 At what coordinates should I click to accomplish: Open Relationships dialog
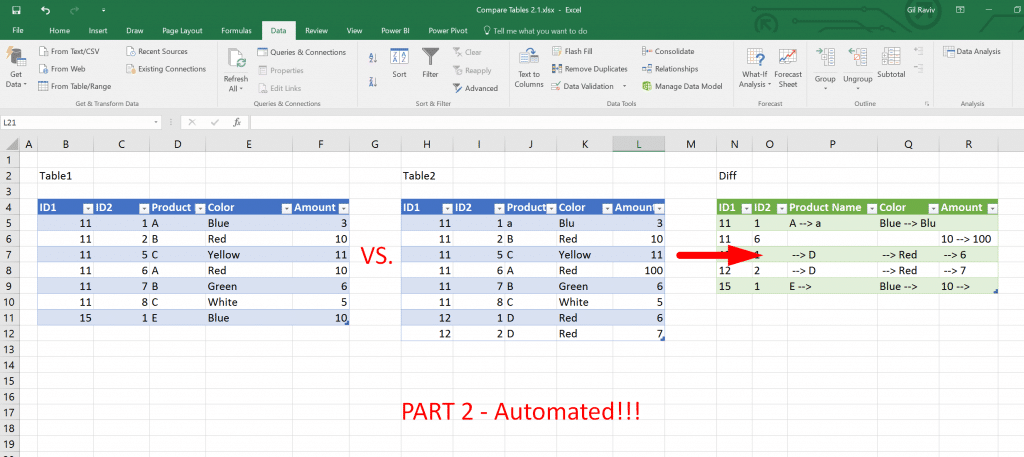point(670,69)
